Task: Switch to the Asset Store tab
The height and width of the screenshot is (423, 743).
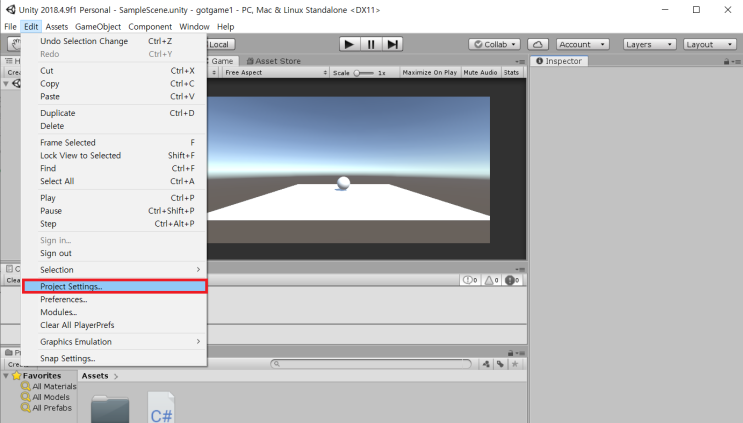Action: tap(273, 61)
